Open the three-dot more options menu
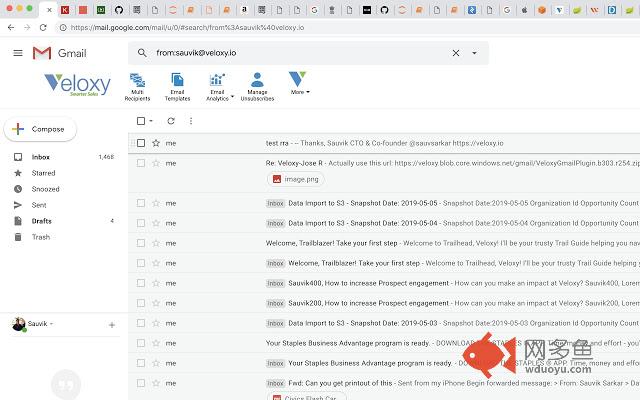 pyautogui.click(x=190, y=121)
